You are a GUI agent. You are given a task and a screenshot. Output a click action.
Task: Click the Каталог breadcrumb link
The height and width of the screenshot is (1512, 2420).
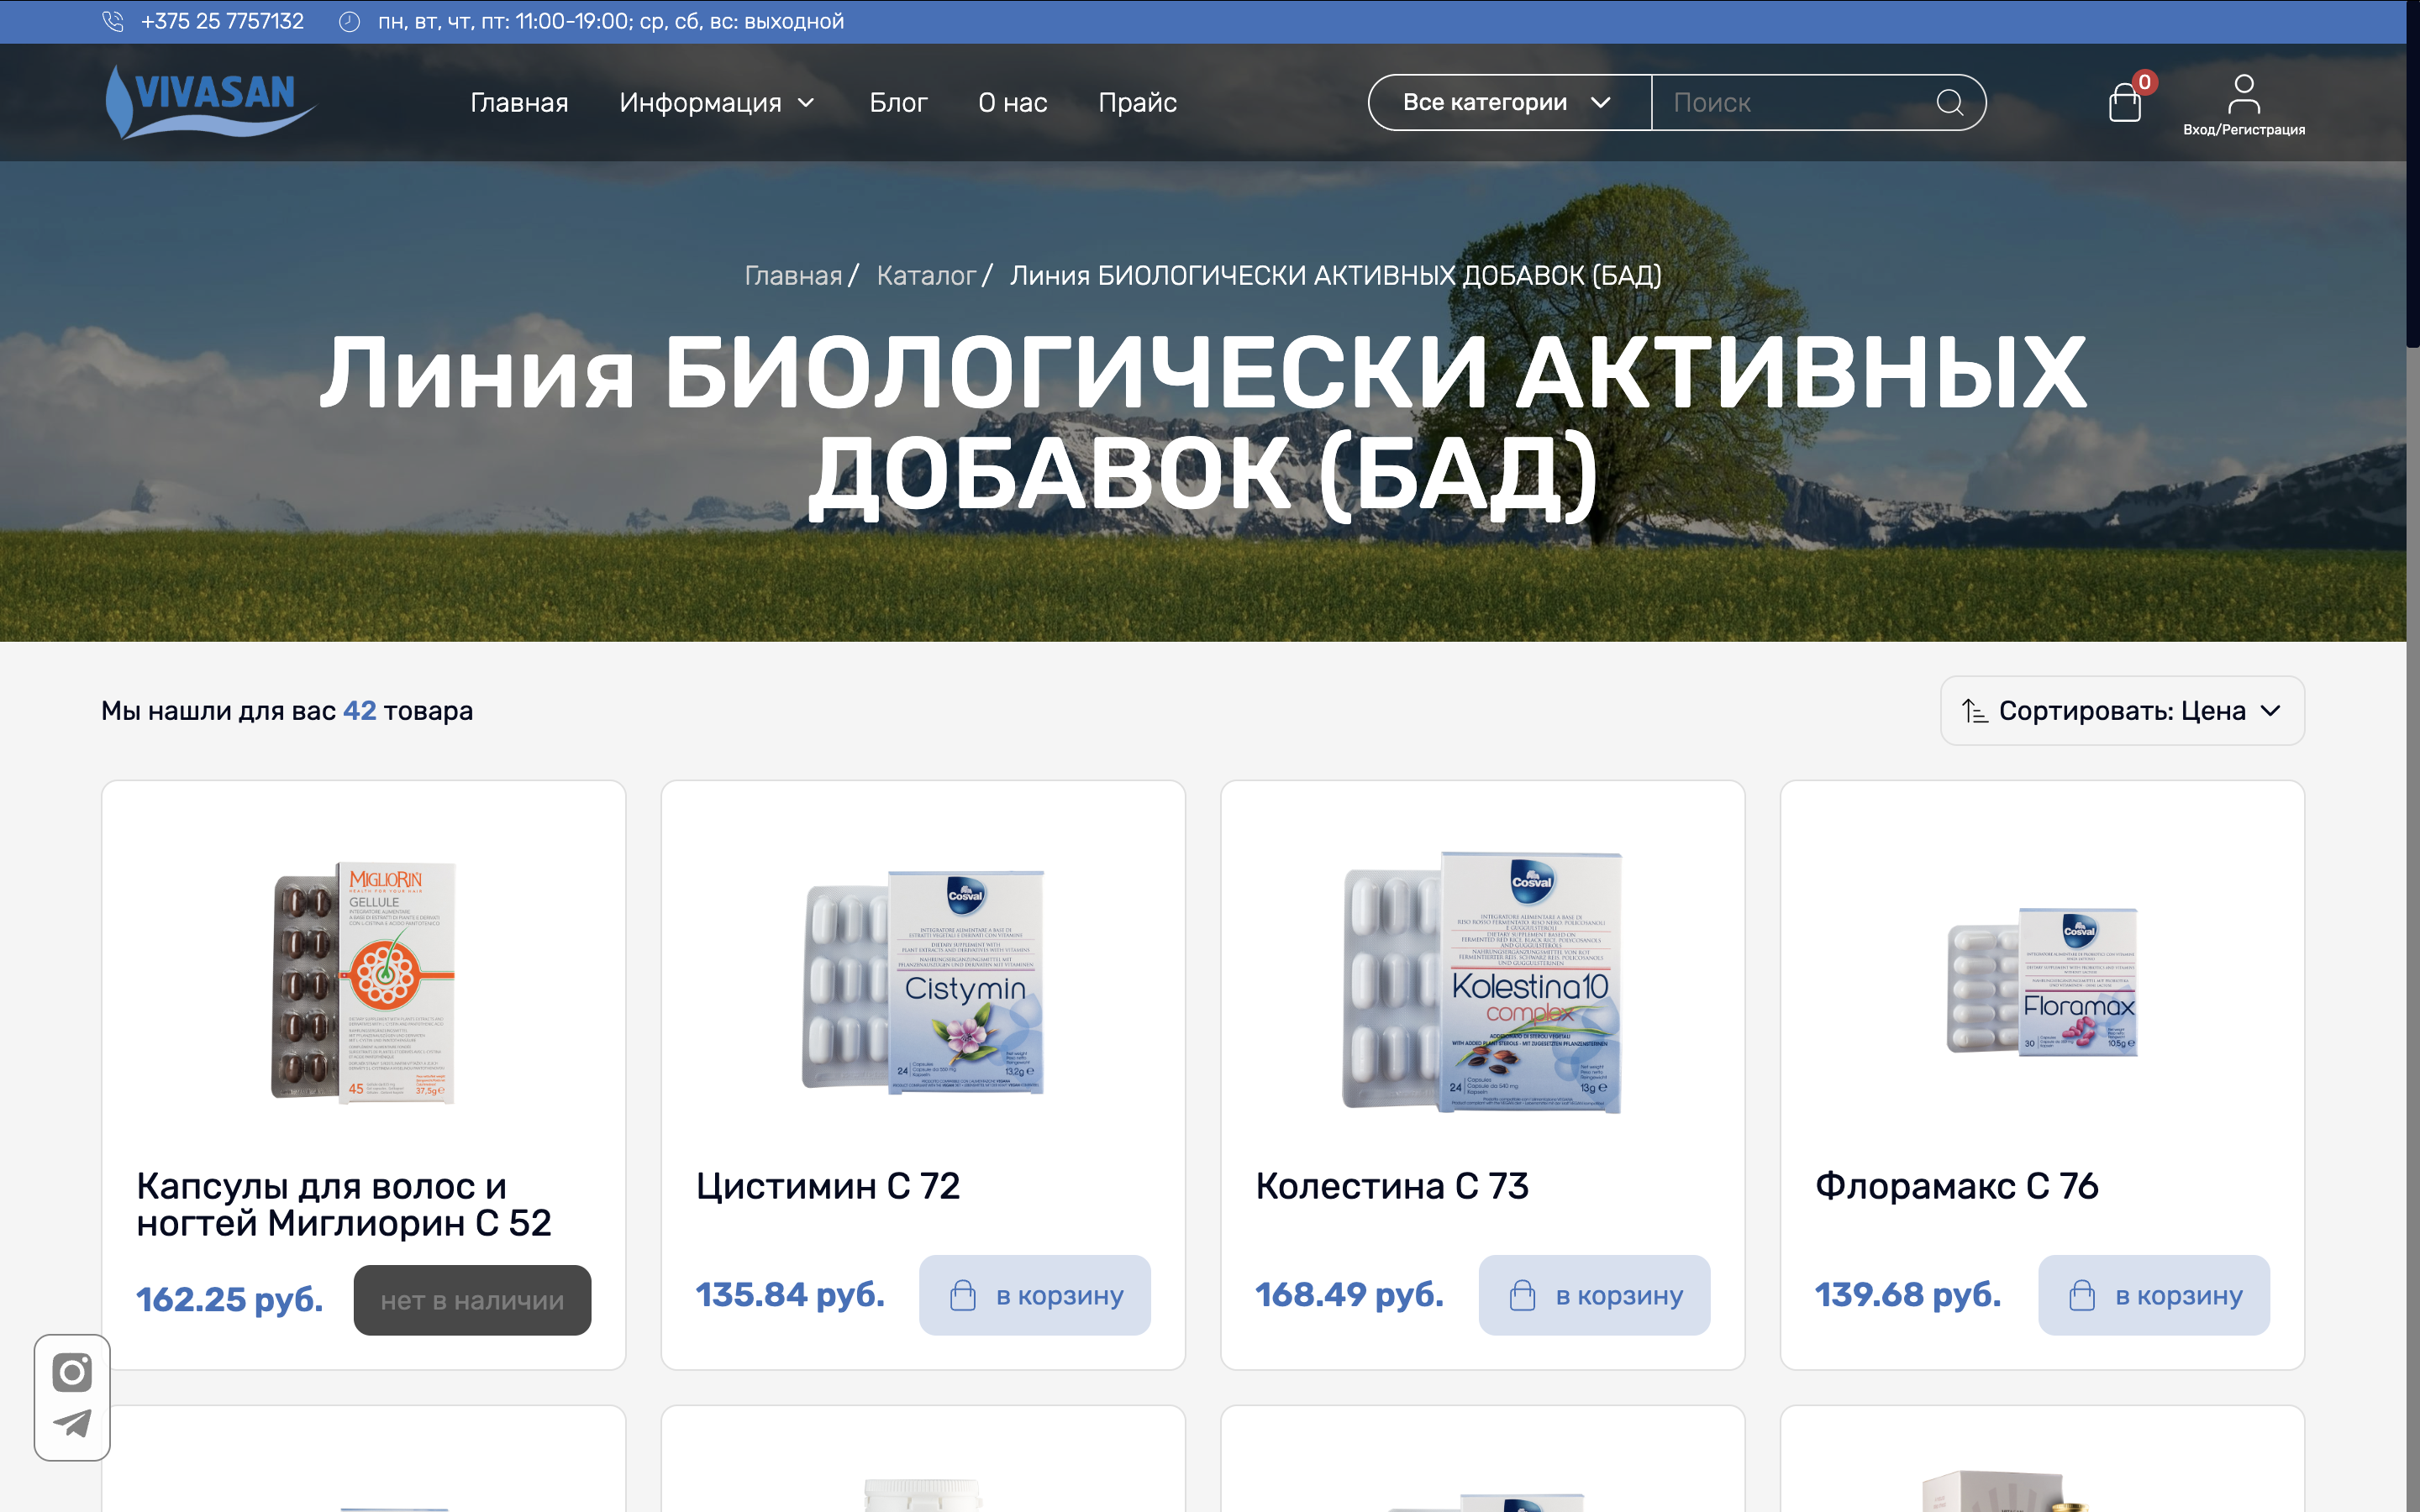926,275
